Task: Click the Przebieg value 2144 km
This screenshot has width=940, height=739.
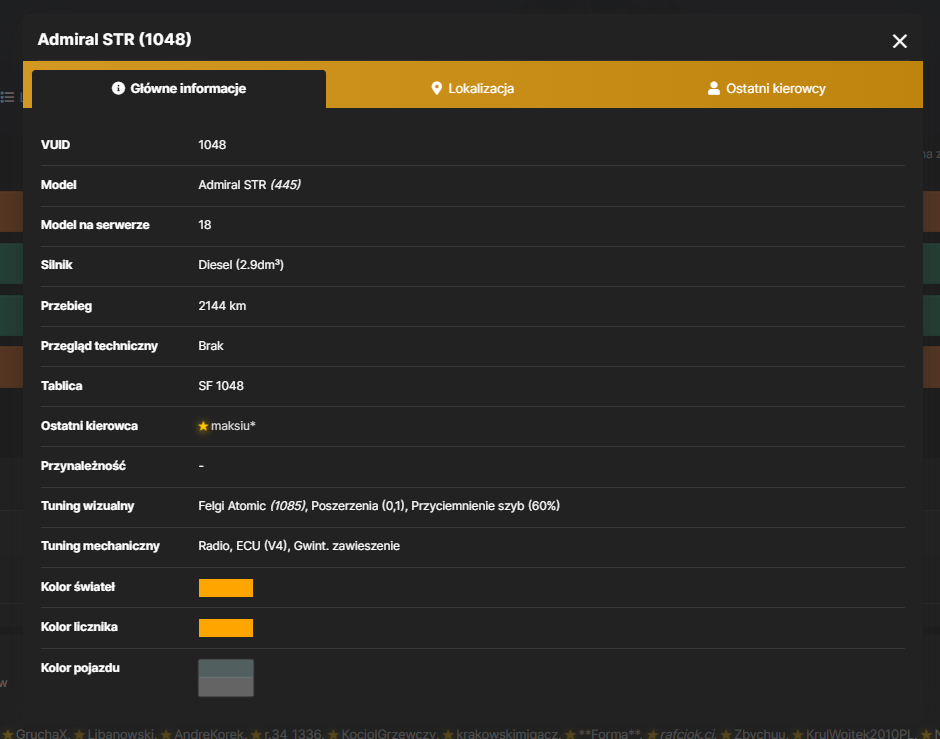Action: tap(222, 306)
